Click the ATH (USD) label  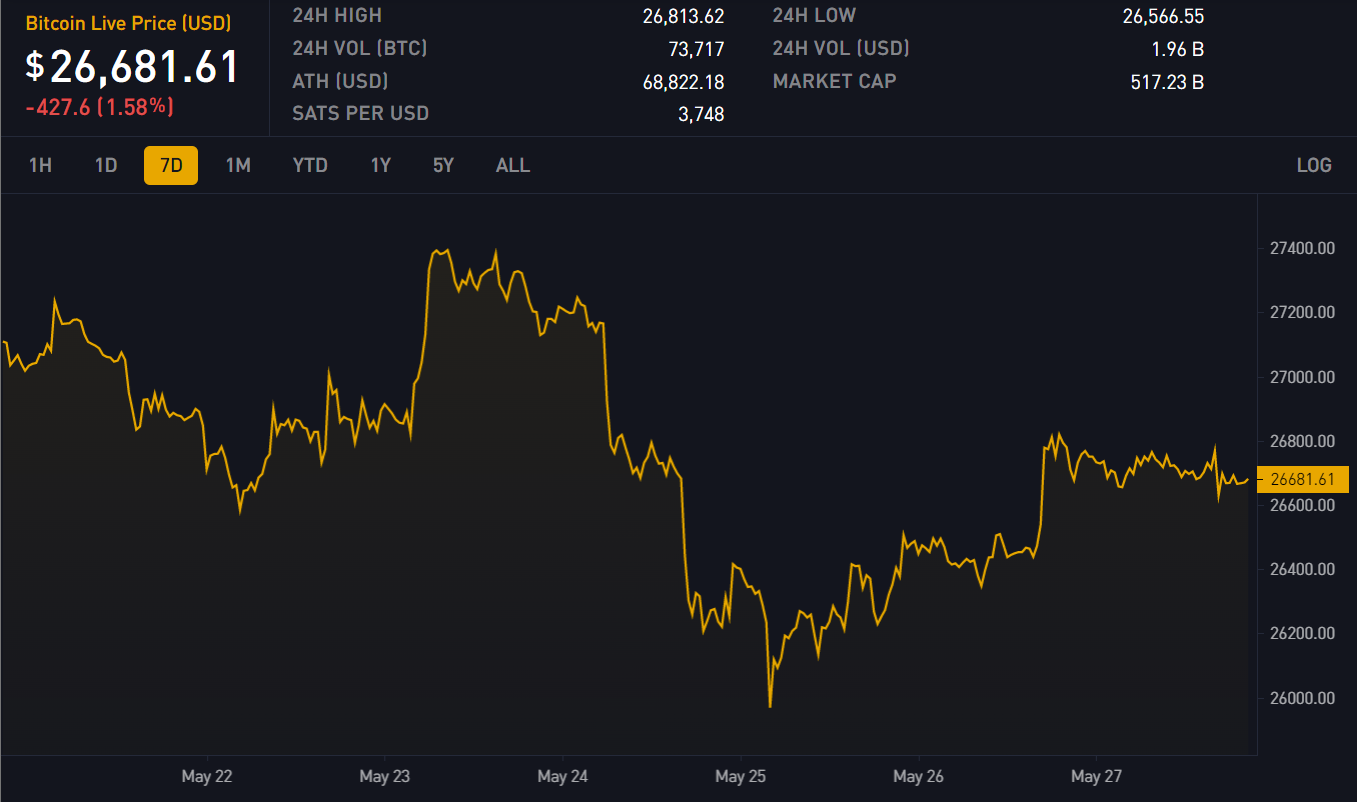[340, 82]
